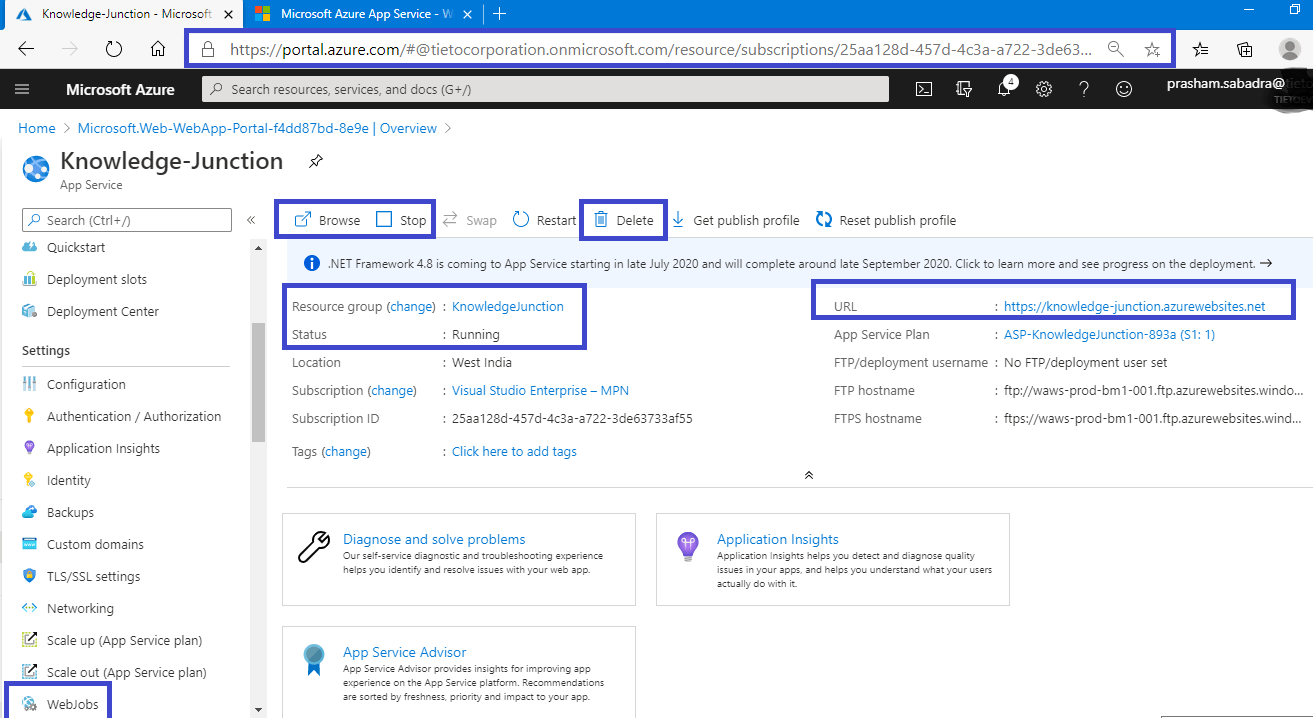Open browser profile avatar

point(1290,49)
